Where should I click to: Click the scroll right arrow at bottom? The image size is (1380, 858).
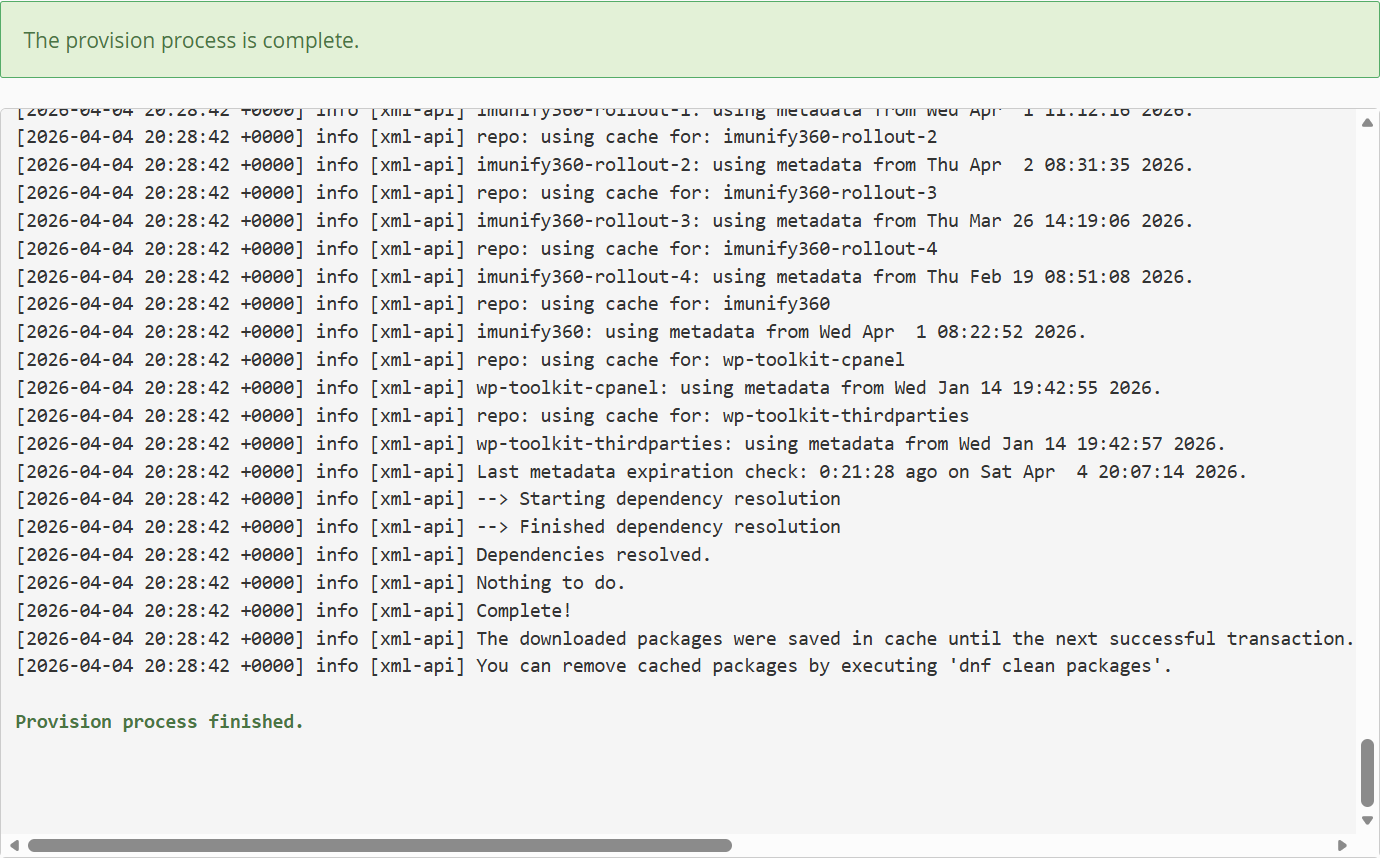(x=1343, y=846)
